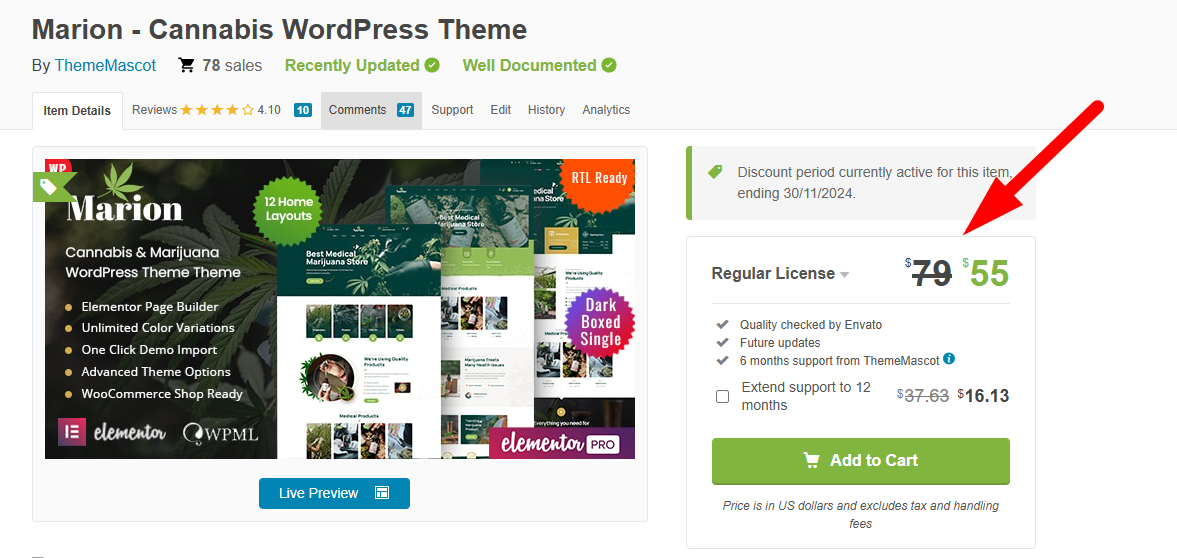The image size is (1177, 558).
Task: Click the reviews count badge 10
Action: [x=303, y=110]
